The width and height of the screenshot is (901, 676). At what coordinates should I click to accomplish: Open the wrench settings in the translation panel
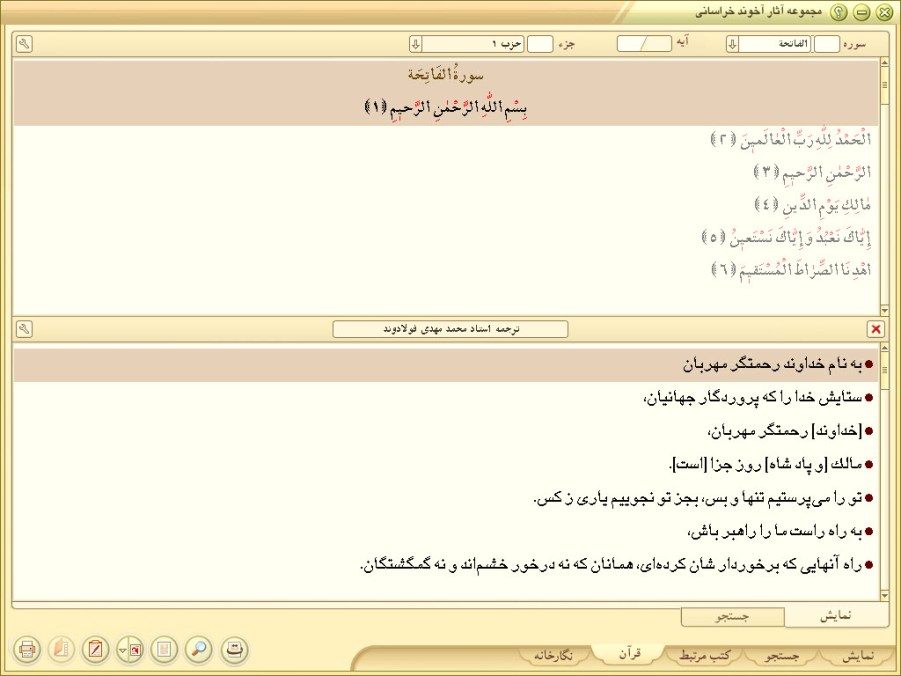pos(24,329)
